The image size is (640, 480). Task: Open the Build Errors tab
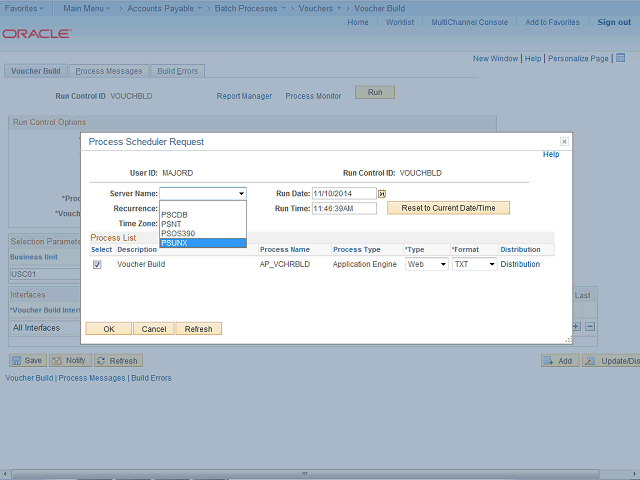[177, 71]
